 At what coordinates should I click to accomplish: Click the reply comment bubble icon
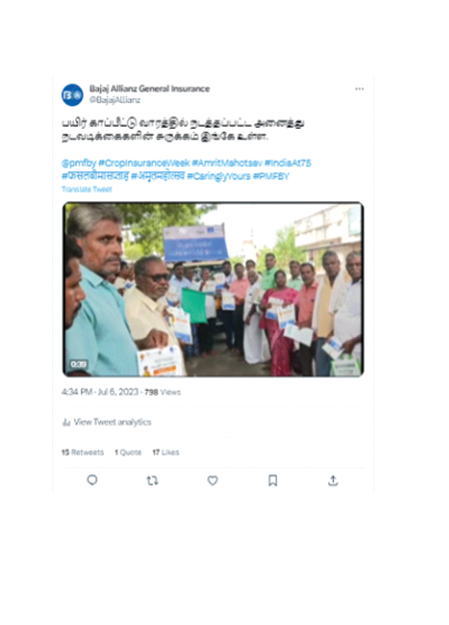click(92, 480)
